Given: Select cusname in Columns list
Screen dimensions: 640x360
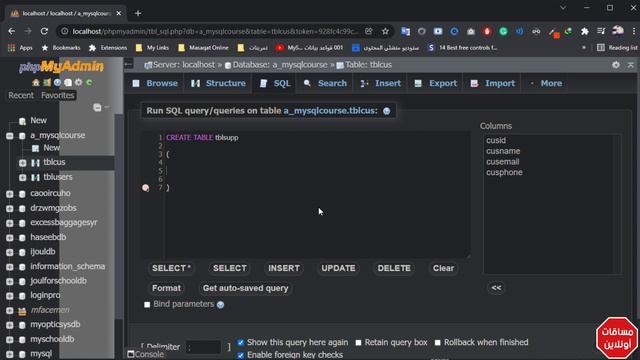Looking at the screenshot, I should [503, 151].
